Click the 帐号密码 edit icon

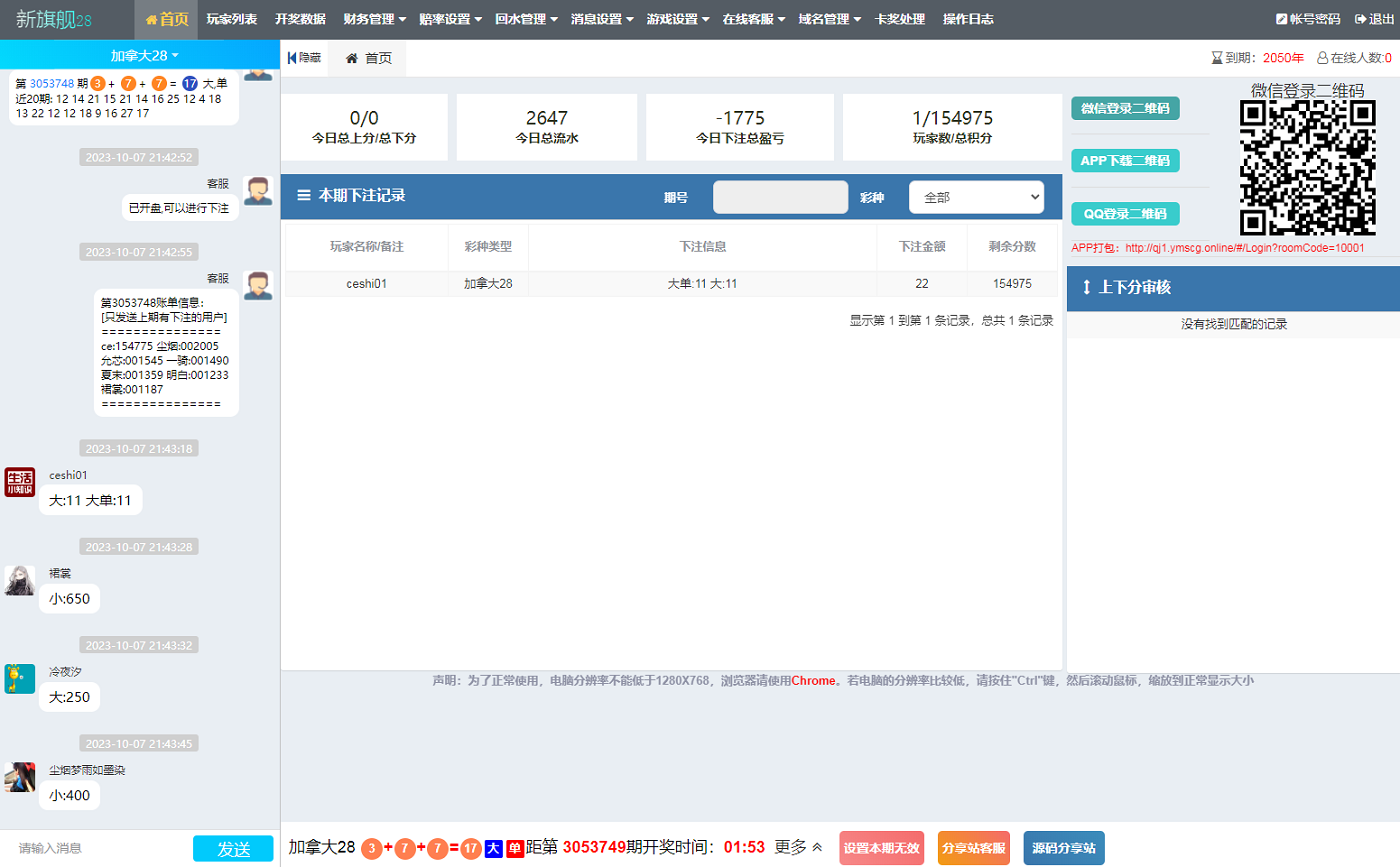(1282, 19)
